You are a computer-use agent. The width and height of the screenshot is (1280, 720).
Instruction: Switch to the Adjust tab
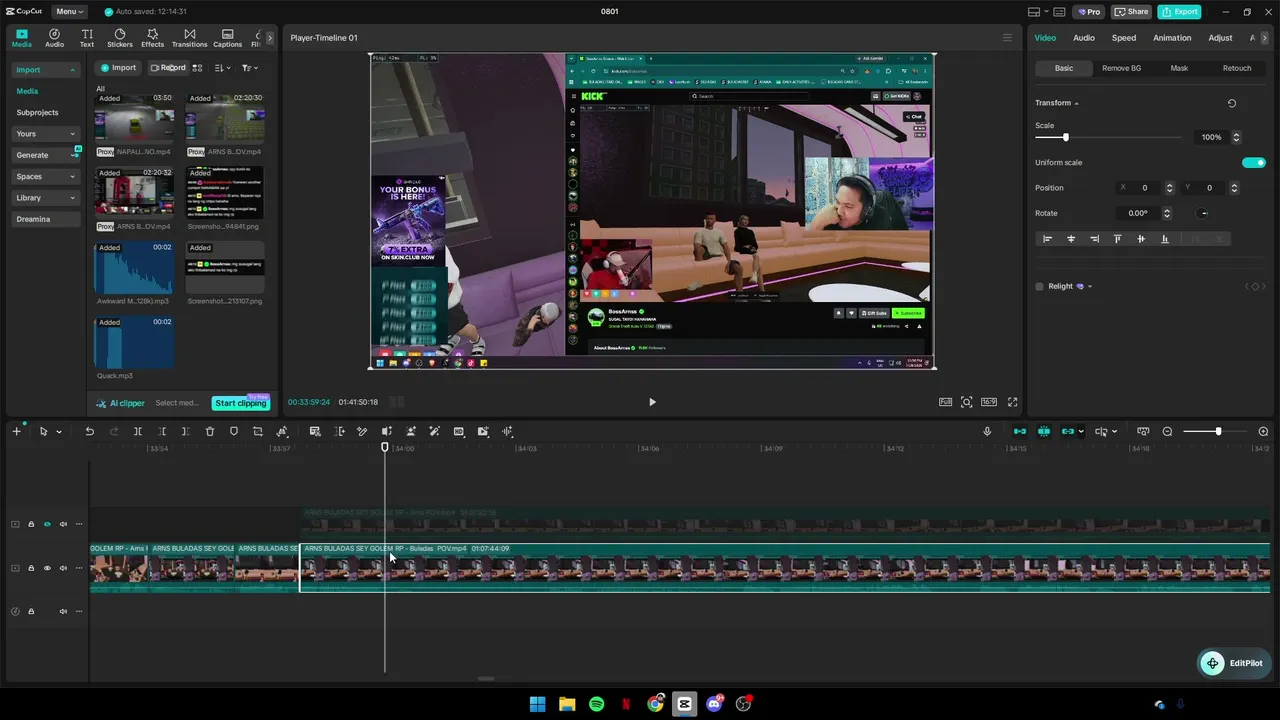click(x=1220, y=38)
